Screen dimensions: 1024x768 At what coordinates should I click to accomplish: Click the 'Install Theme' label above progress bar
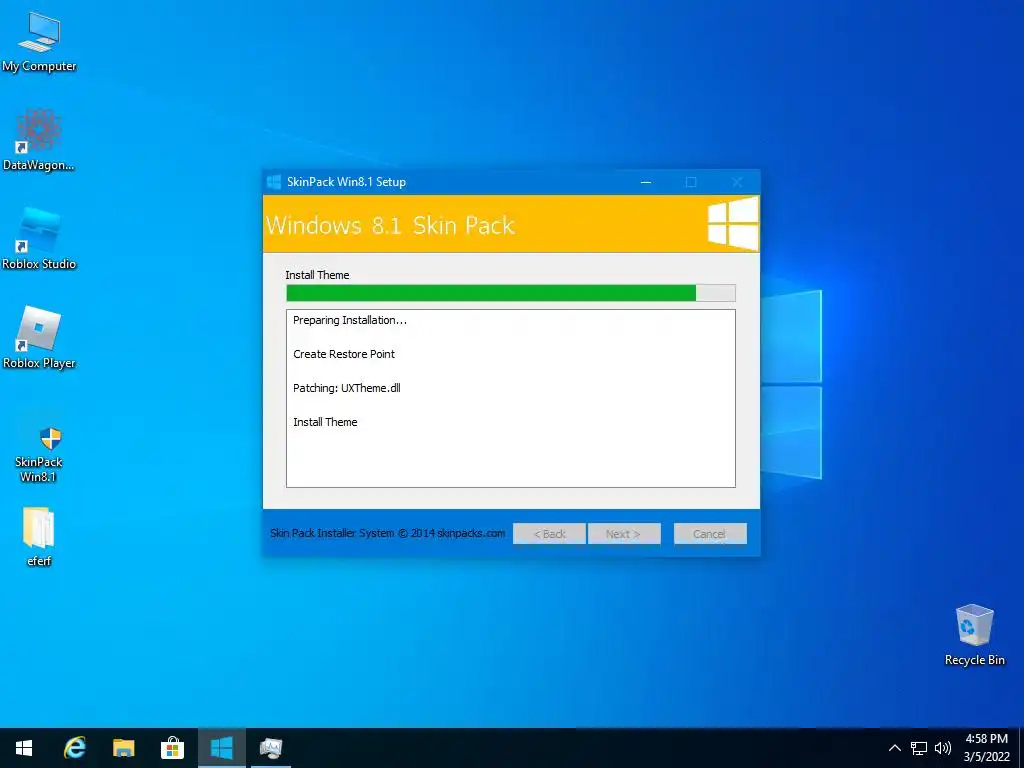(x=317, y=275)
